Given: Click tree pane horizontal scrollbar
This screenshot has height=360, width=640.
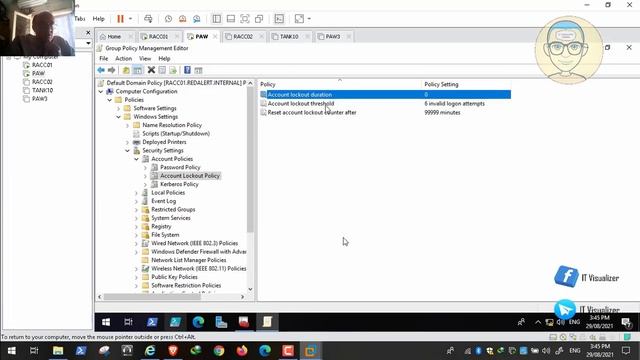Looking at the screenshot, I should [x=152, y=297].
